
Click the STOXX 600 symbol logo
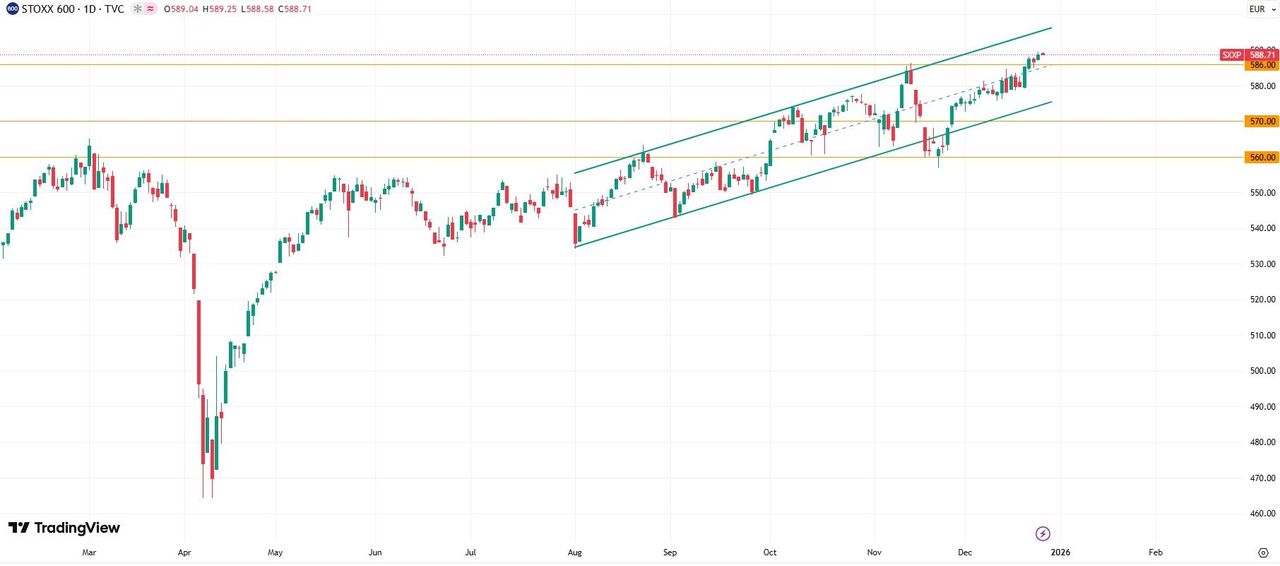tap(12, 9)
